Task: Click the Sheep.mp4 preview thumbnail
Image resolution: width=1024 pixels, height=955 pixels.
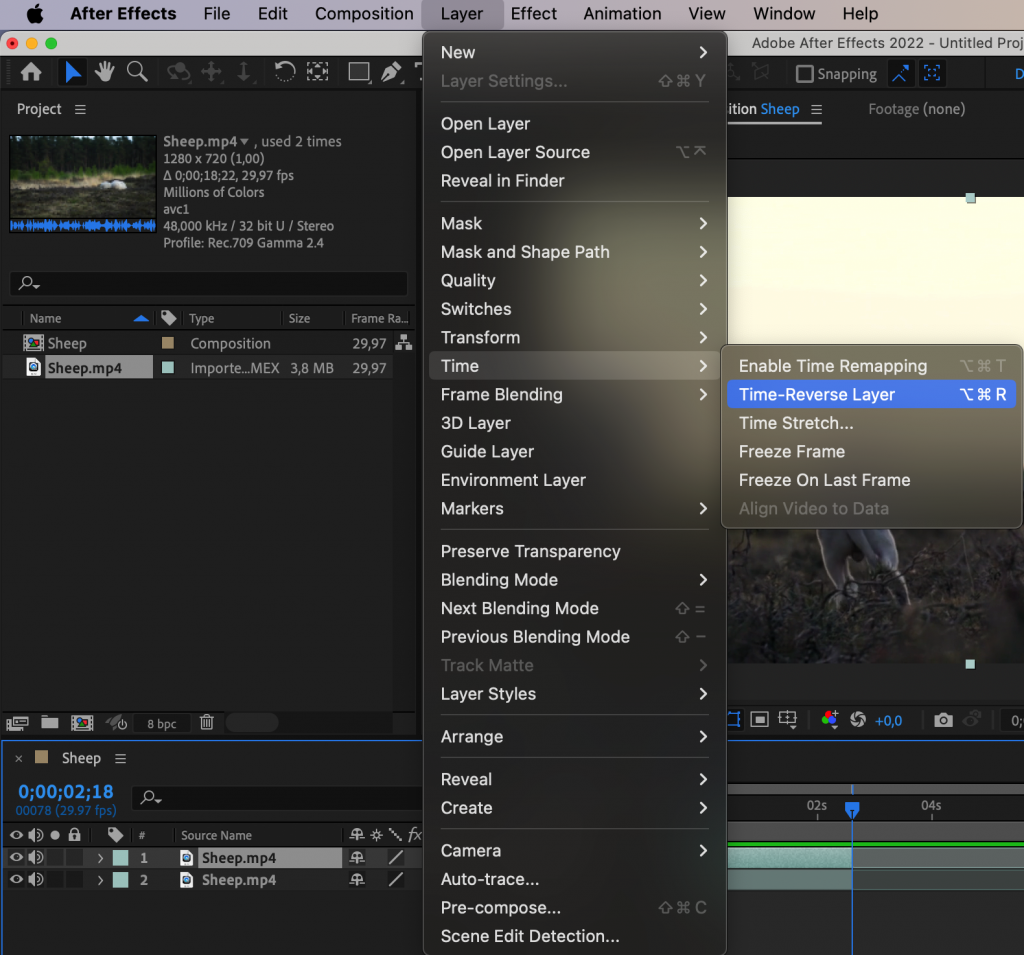Action: (82, 183)
